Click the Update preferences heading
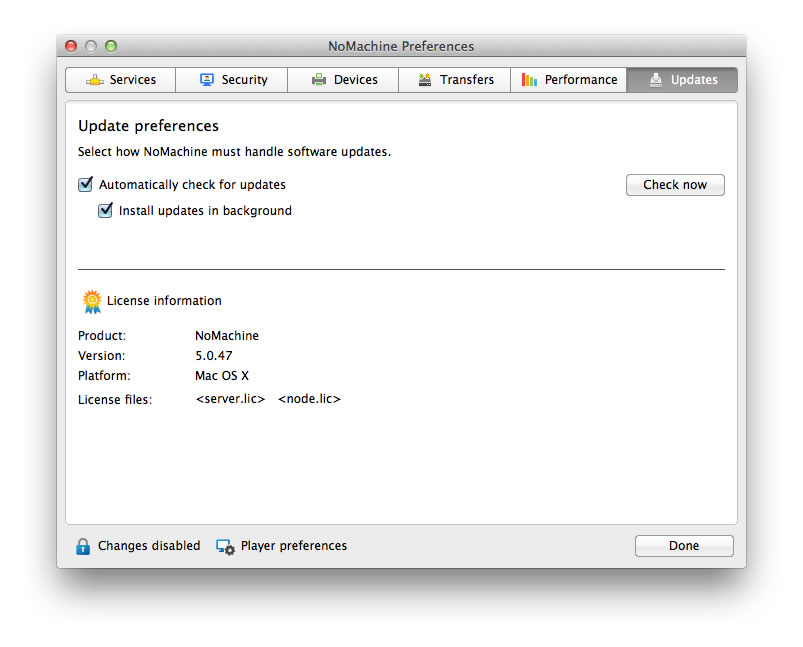The image size is (803, 647). [149, 126]
